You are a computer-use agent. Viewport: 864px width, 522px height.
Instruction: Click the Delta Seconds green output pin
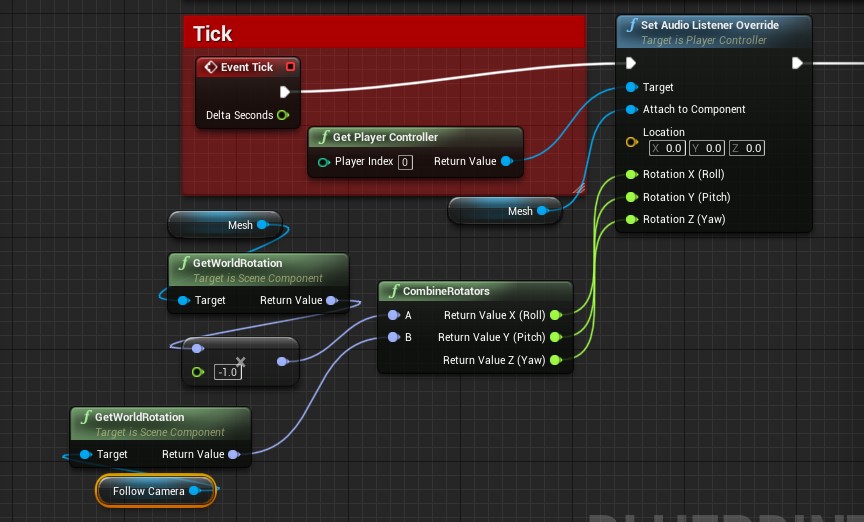[283, 115]
